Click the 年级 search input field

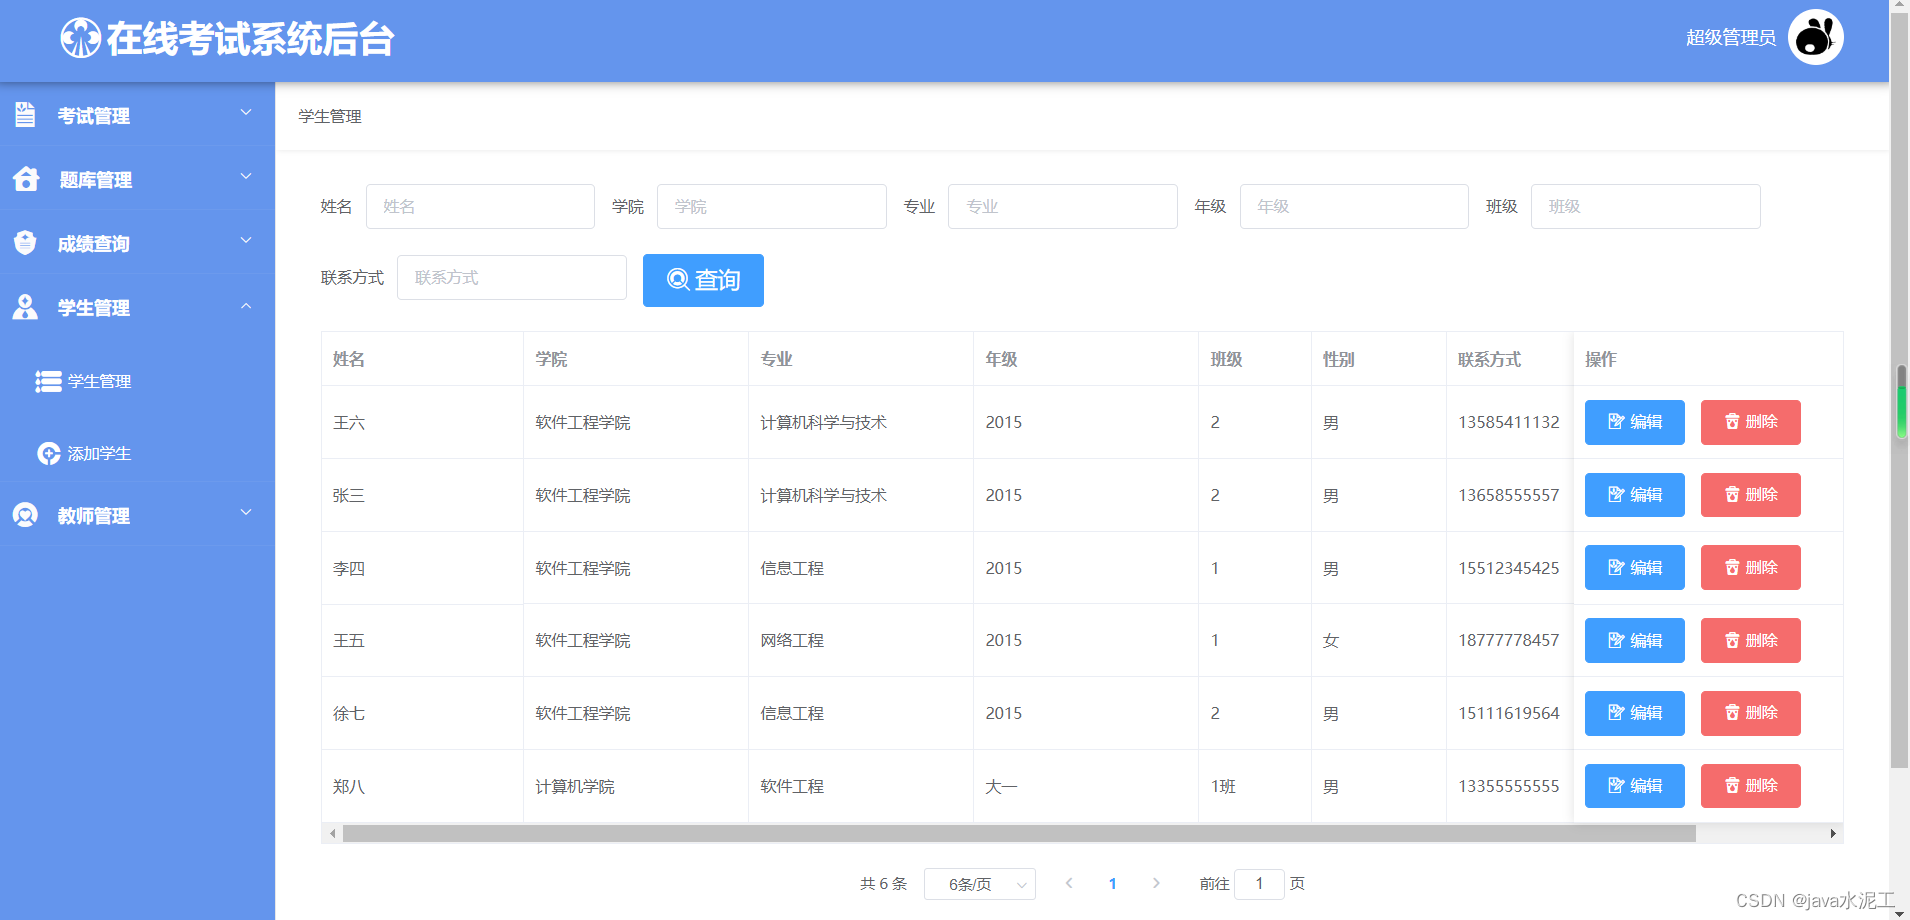click(1354, 206)
